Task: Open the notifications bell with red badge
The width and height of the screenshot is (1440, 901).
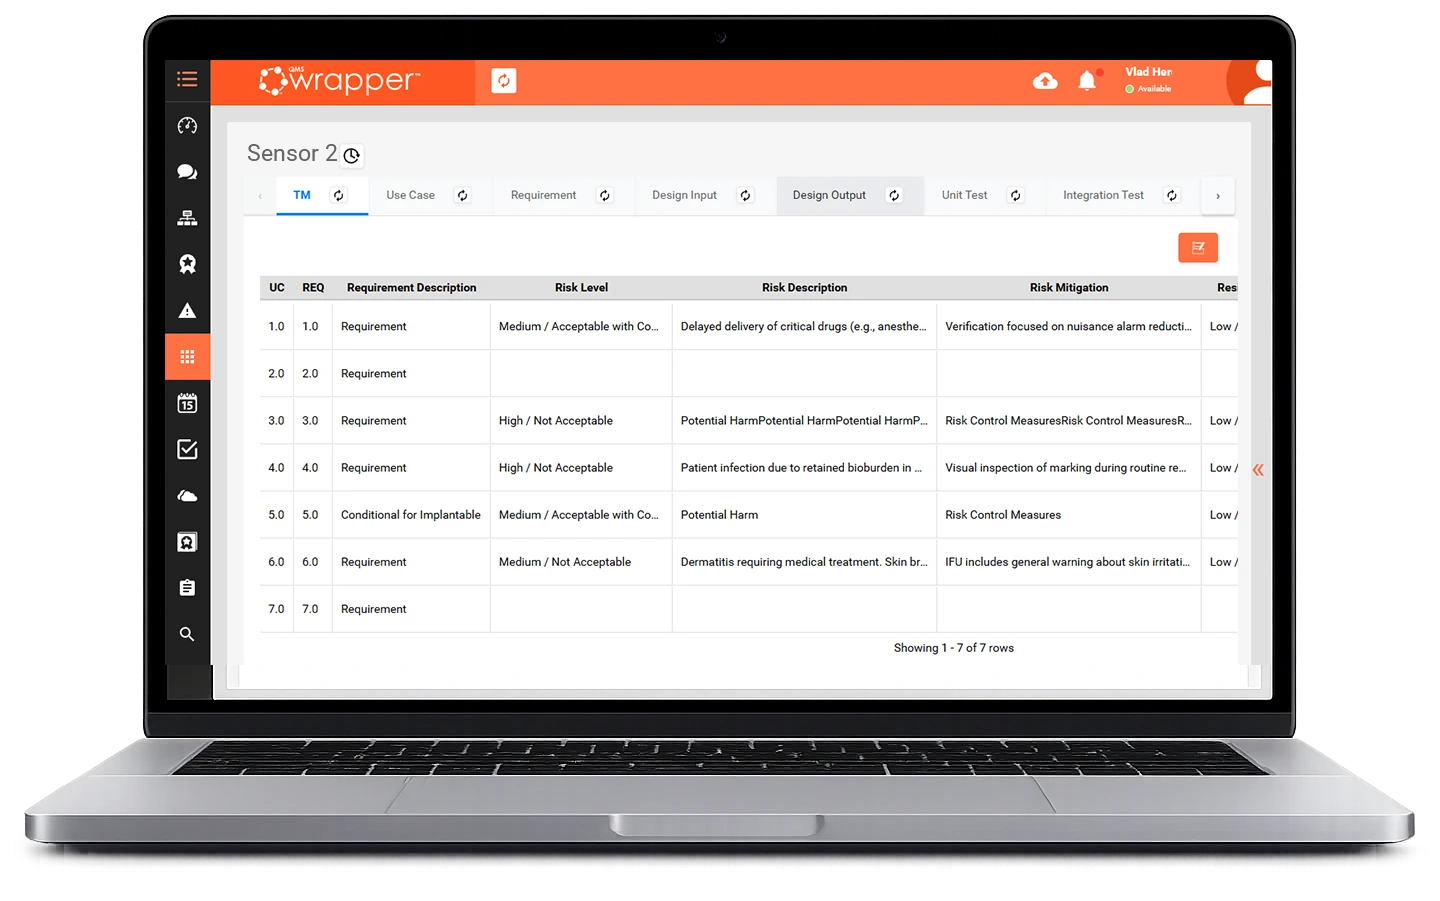Action: click(x=1088, y=80)
